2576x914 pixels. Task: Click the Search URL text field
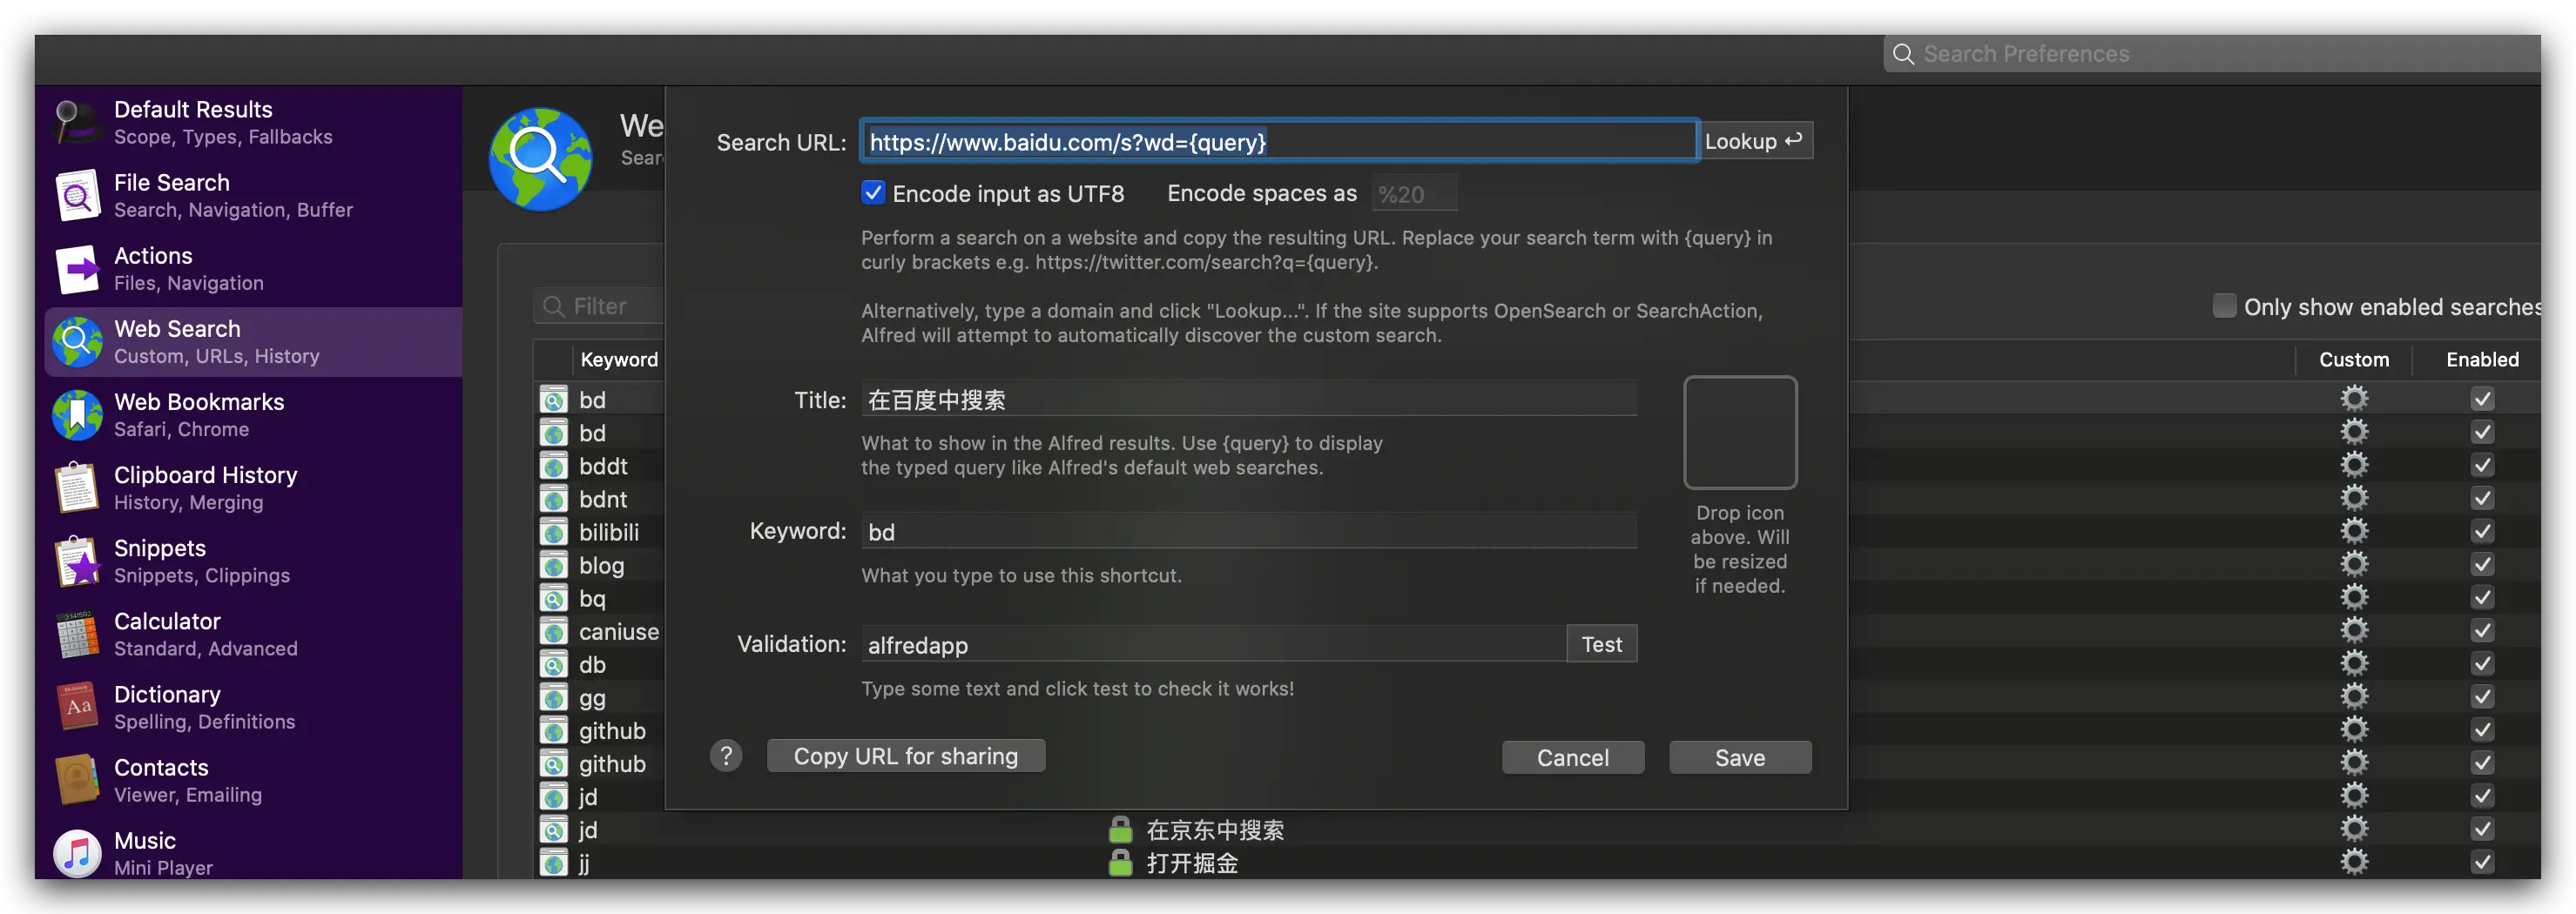[1279, 141]
